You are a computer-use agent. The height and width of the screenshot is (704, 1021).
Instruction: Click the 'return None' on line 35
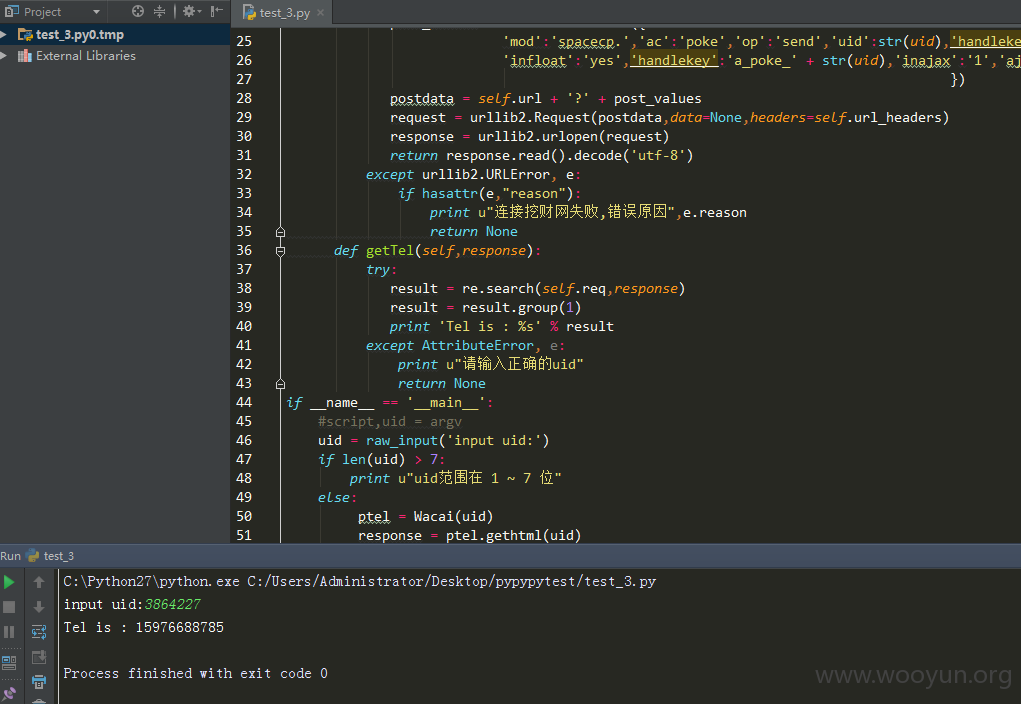(x=473, y=232)
